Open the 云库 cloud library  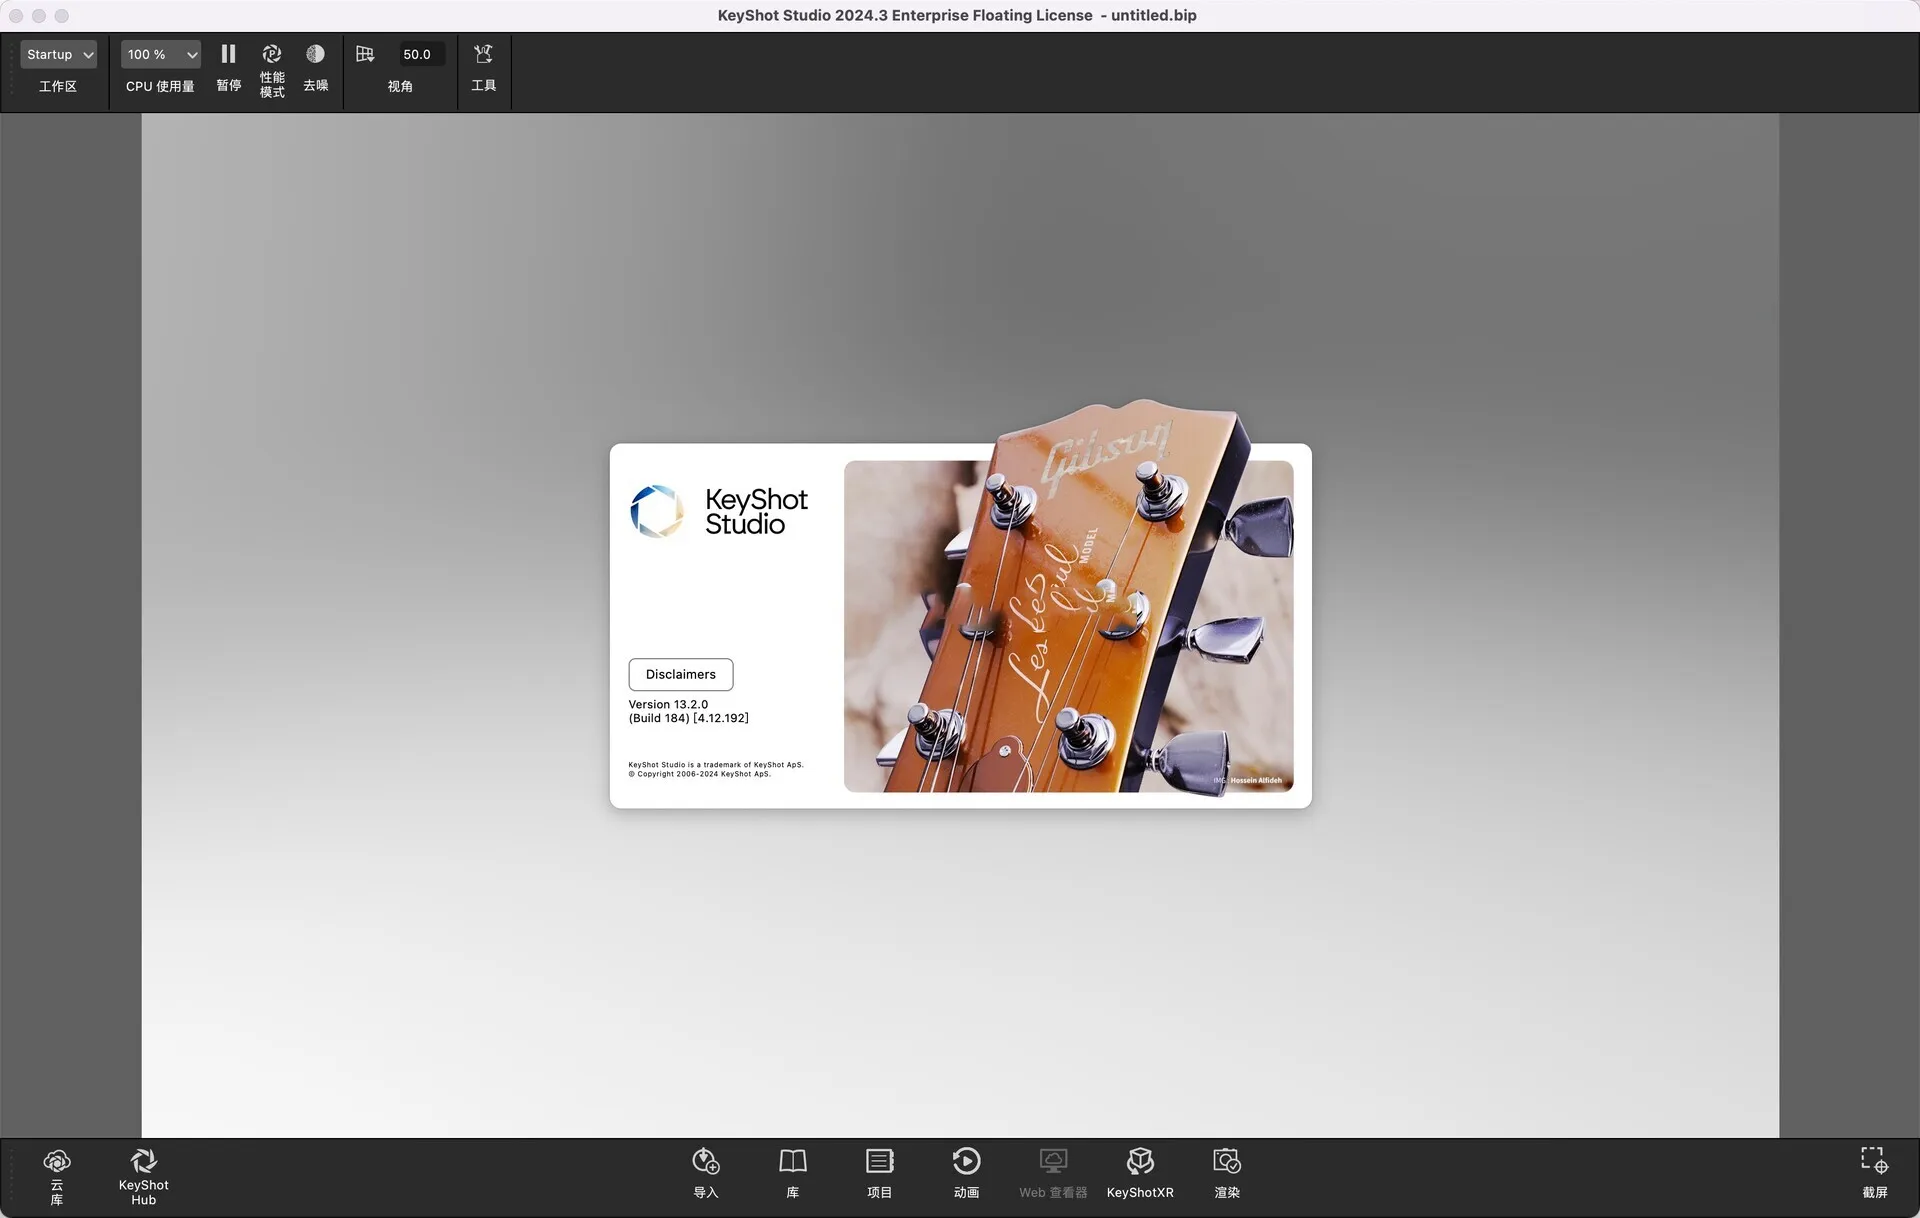pyautogui.click(x=57, y=1177)
